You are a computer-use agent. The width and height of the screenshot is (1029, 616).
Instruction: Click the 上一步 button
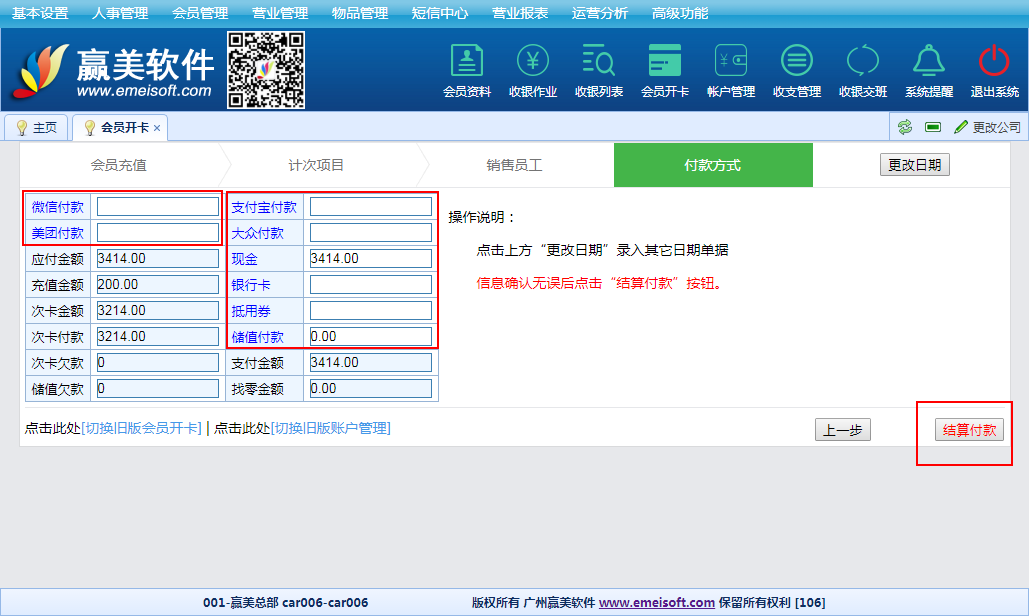point(842,430)
